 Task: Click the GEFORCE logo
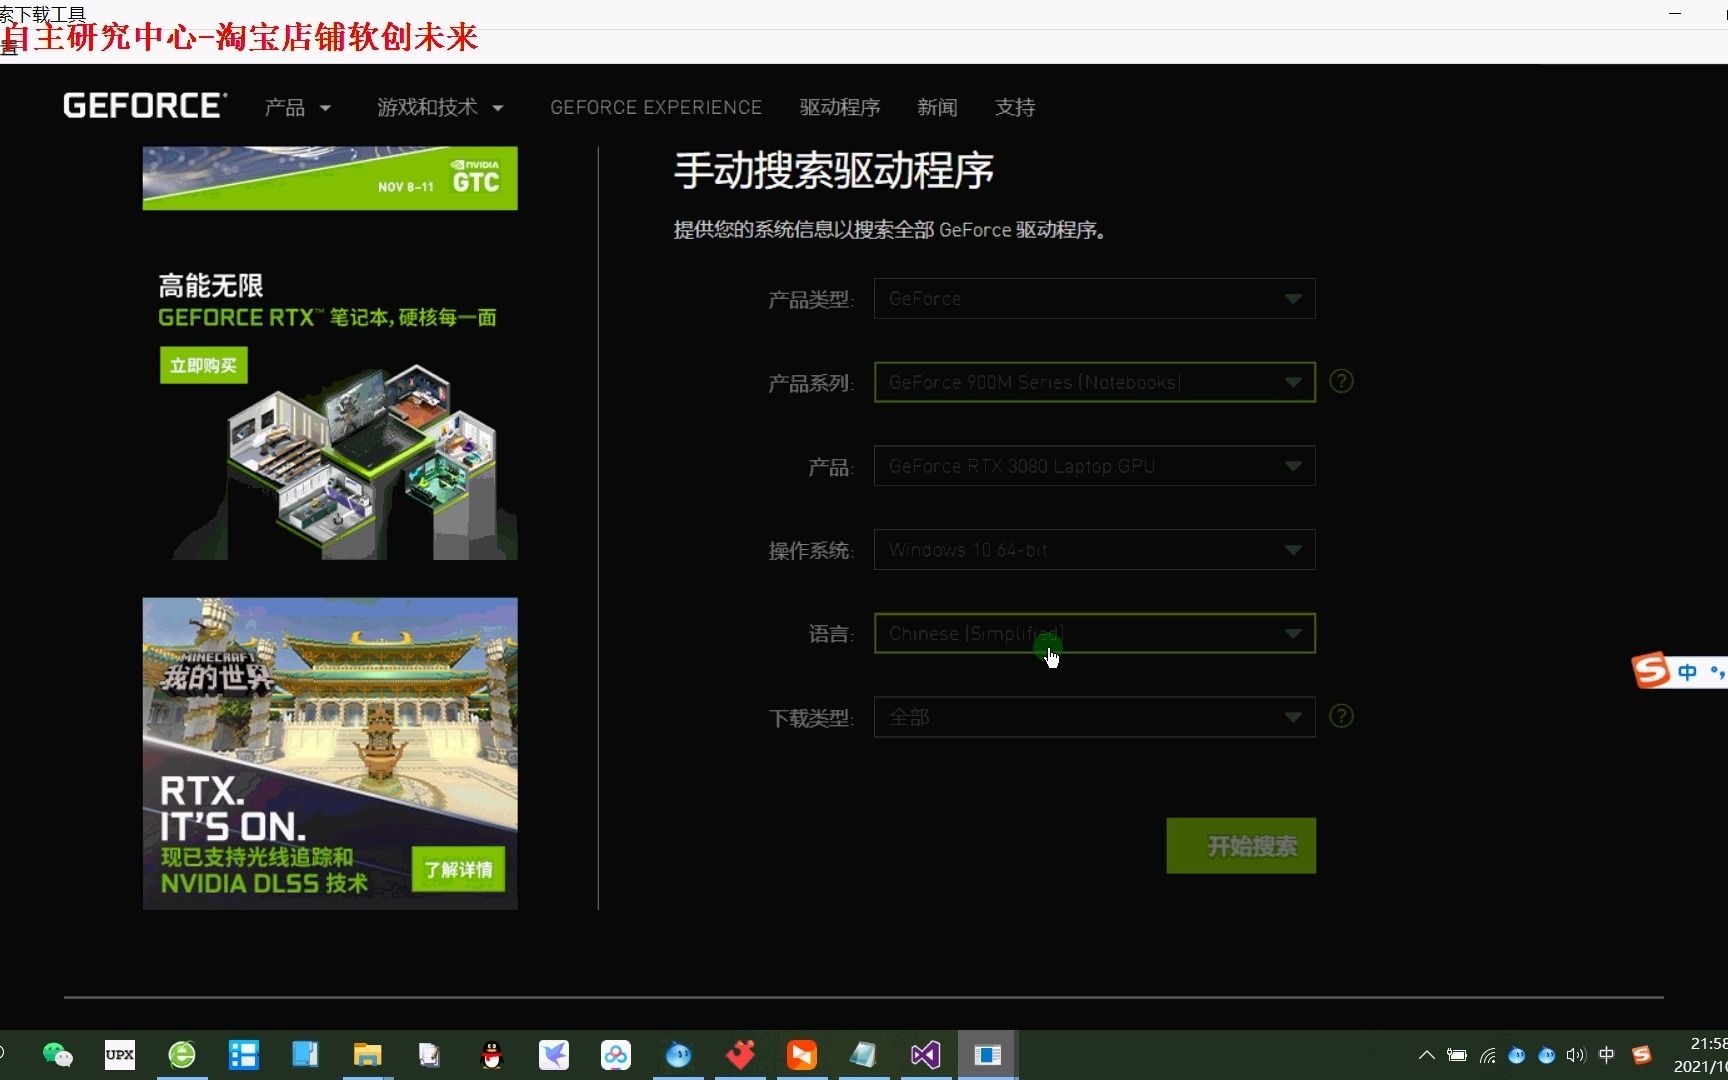click(x=144, y=105)
